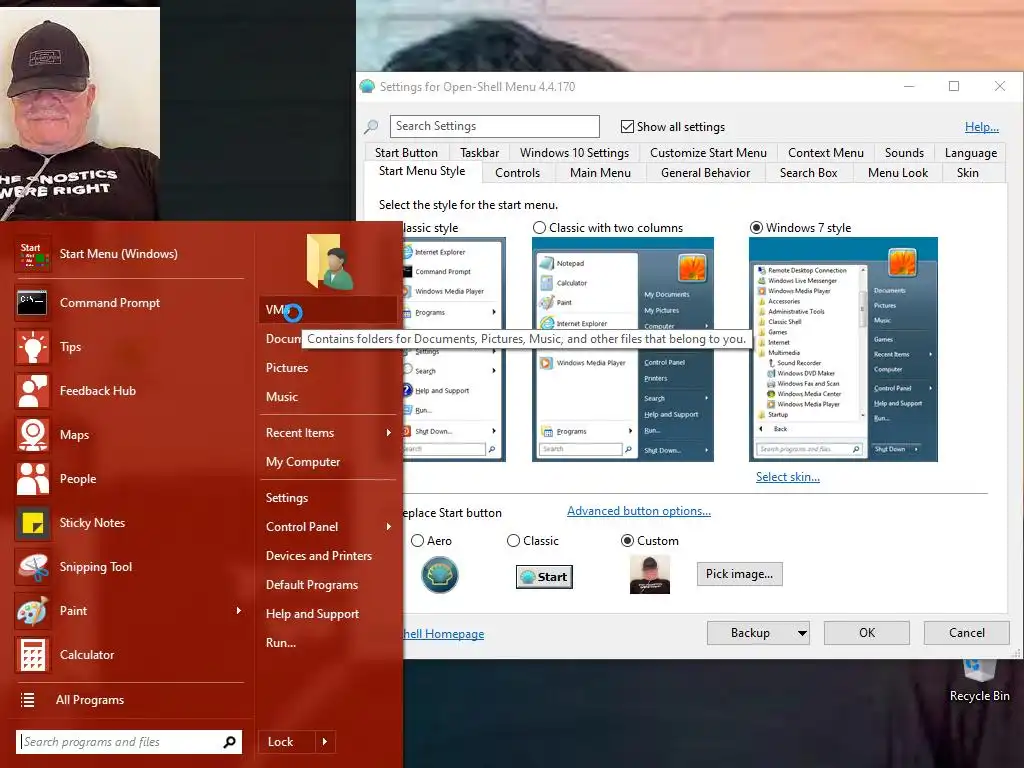Open Pictures in start menu

click(x=328, y=368)
